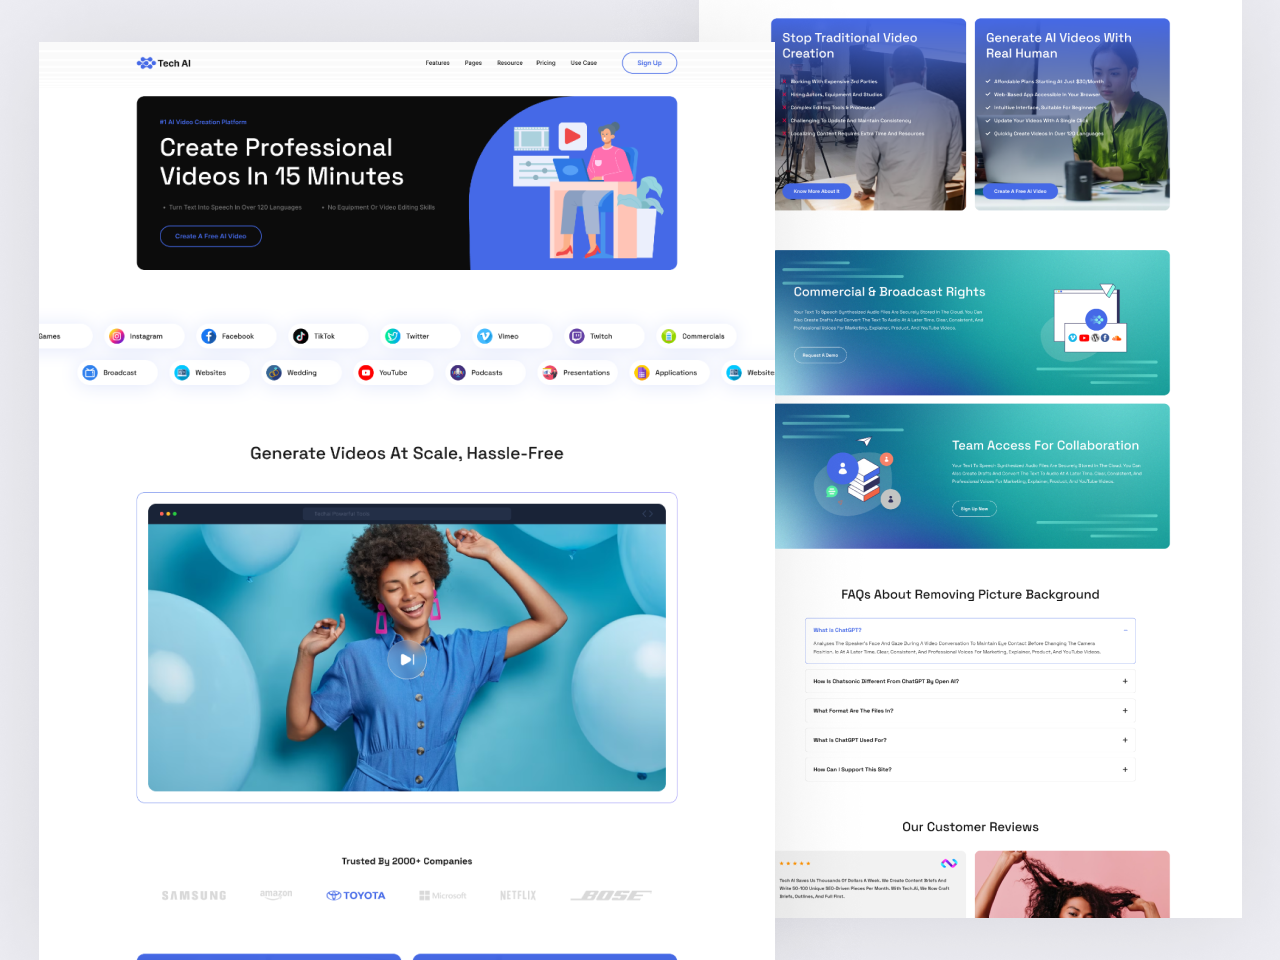
Task: Expand the What Format Are The Files In? FAQ
Action: 970,711
